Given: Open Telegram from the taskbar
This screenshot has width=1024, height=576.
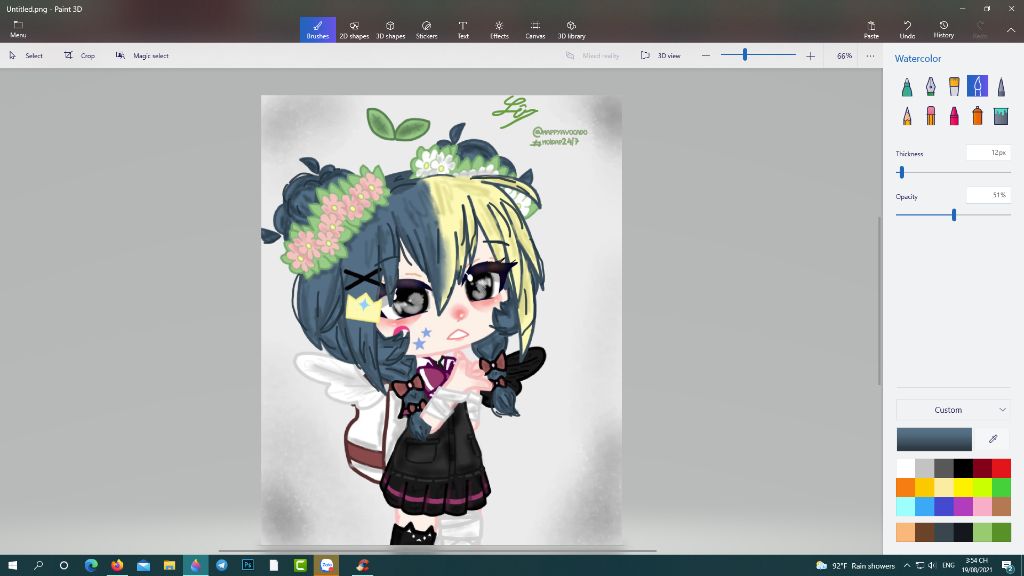Looking at the screenshot, I should coord(221,566).
